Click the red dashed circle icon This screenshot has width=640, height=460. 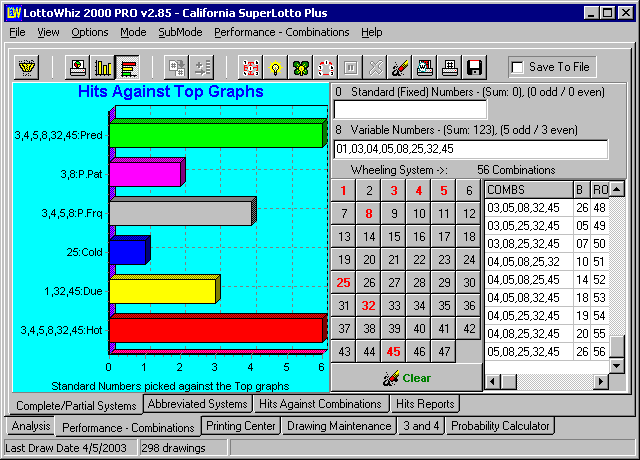pyautogui.click(x=326, y=67)
